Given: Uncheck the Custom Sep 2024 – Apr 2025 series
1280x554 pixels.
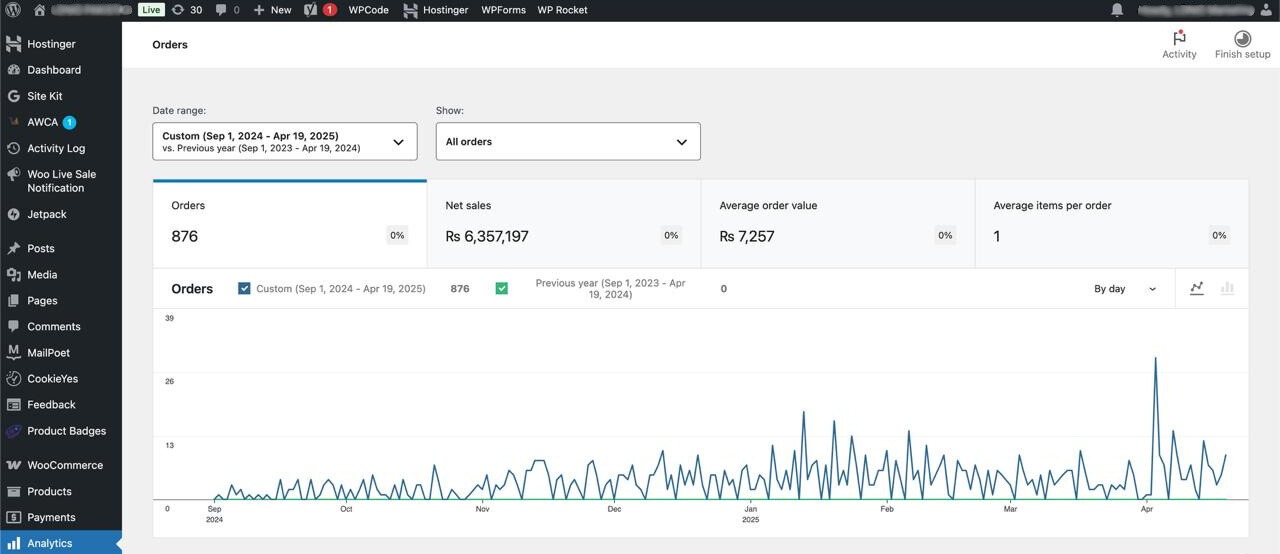Looking at the screenshot, I should pos(244,288).
